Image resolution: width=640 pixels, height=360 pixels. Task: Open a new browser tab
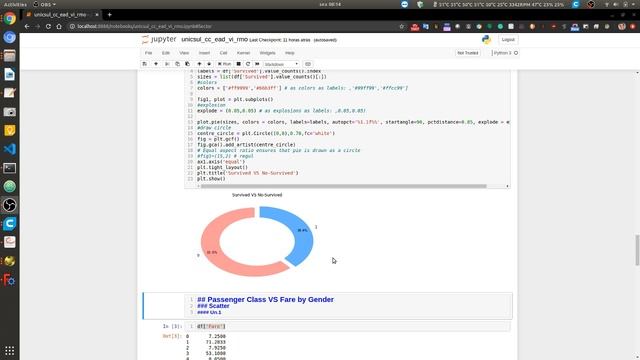pyautogui.click(x=109, y=15)
